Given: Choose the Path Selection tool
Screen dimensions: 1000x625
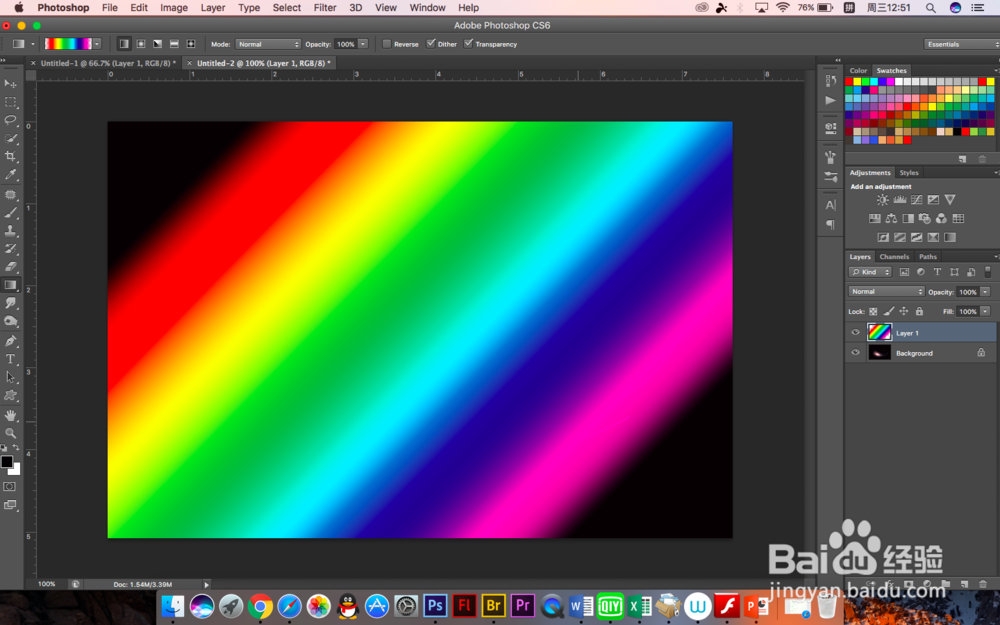Looking at the screenshot, I should (11, 377).
